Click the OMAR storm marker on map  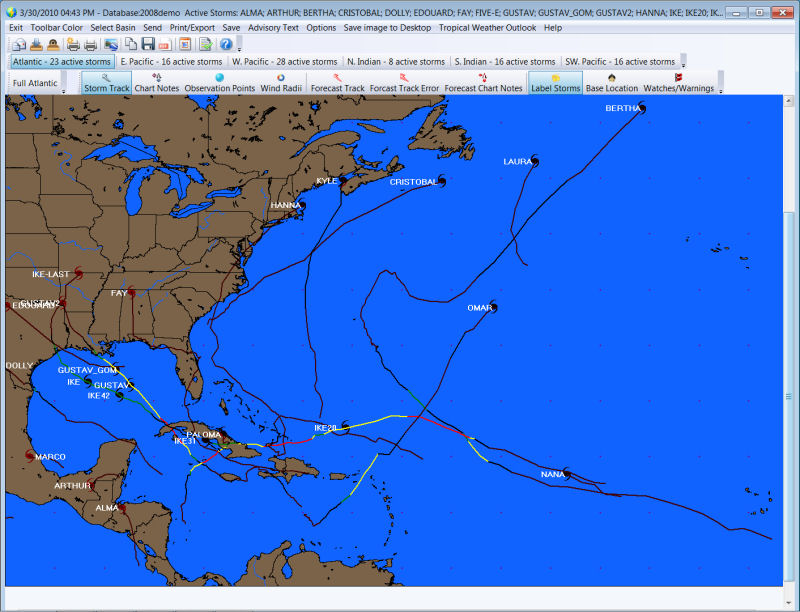click(x=493, y=307)
